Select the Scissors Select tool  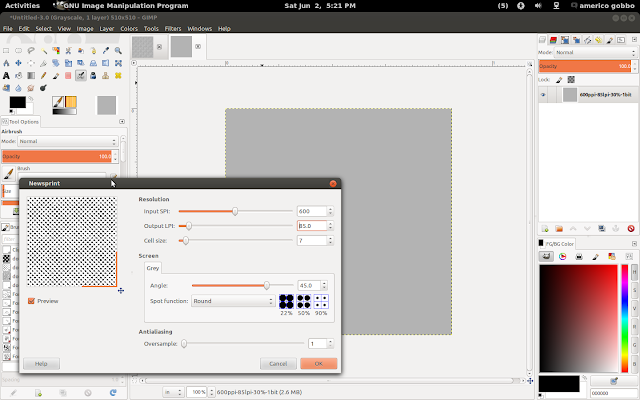pos(68,51)
